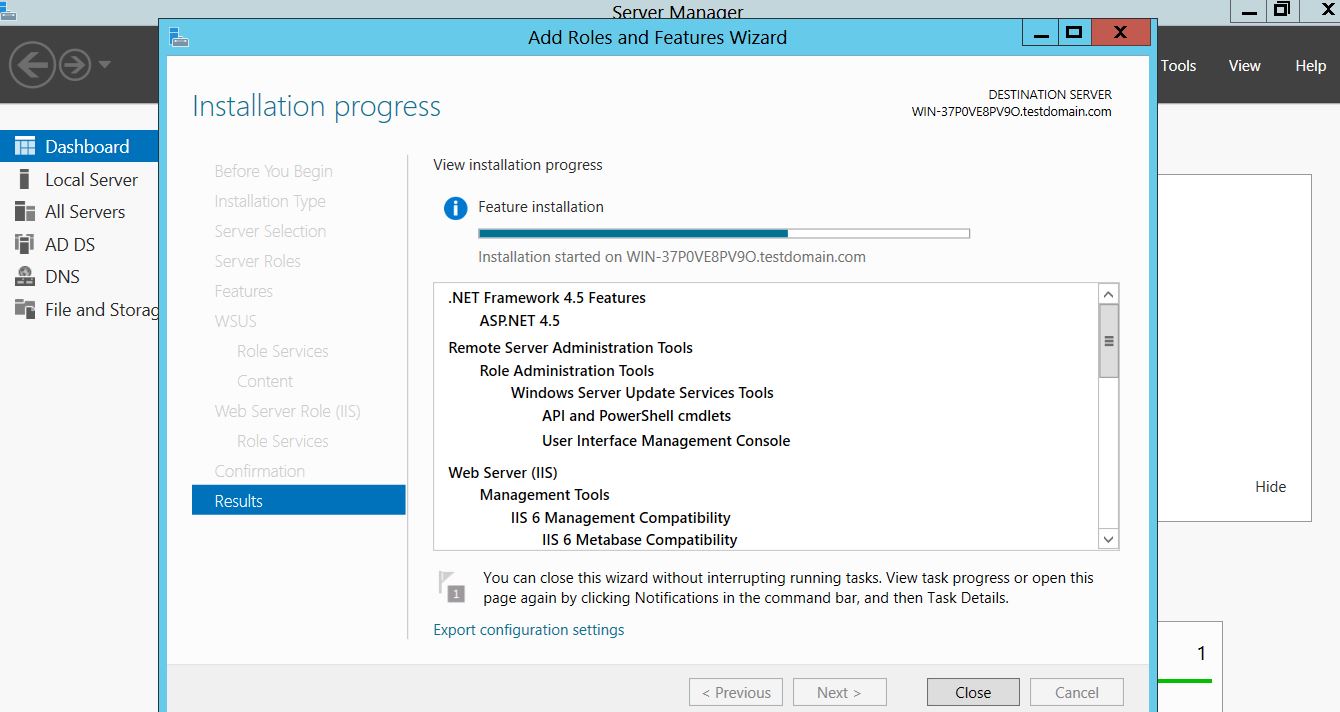1340x712 pixels.
Task: Open the Tools menu
Action: 1178,66
